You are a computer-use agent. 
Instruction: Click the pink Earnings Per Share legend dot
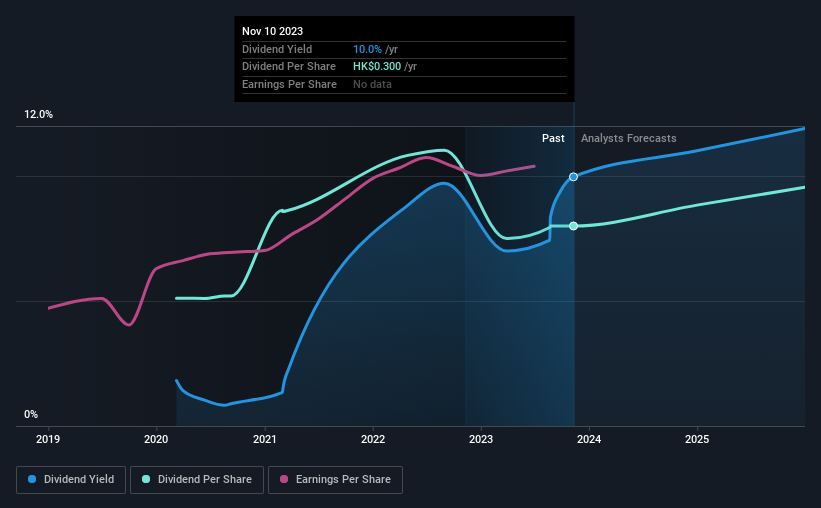coord(284,479)
